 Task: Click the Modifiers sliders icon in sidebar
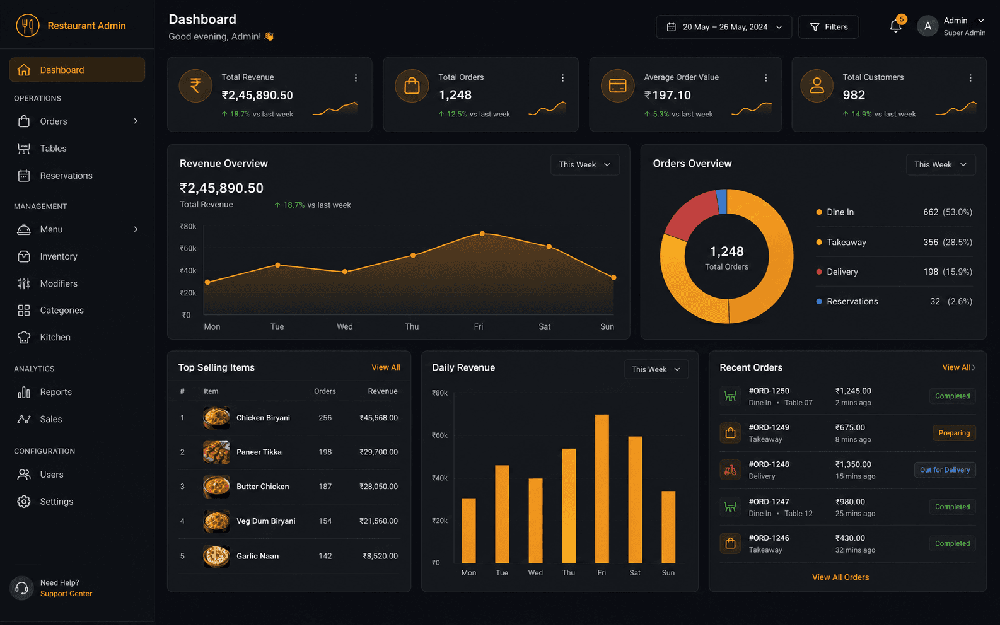click(x=24, y=283)
